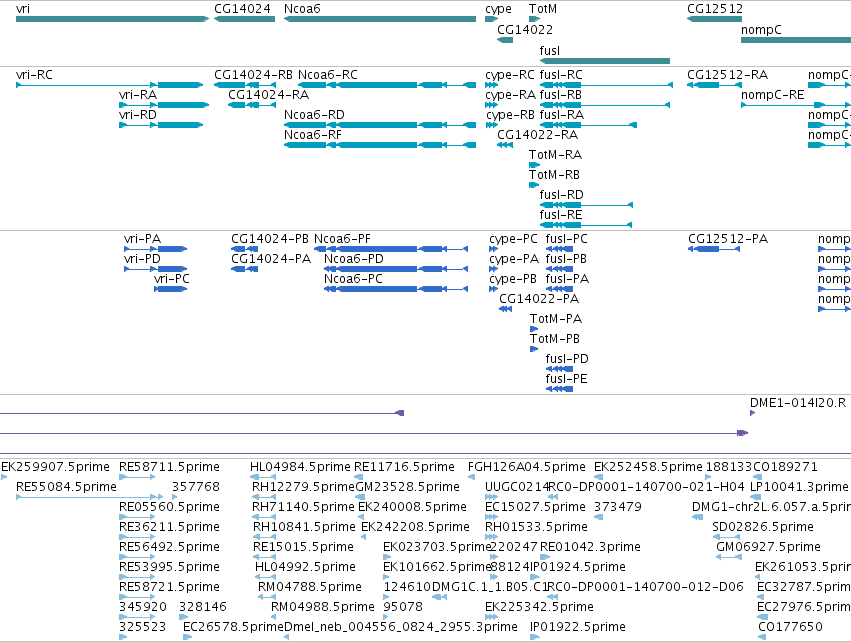This screenshot has height=642, width=851.
Task: Click the vri gene label
Action: (x=23, y=9)
